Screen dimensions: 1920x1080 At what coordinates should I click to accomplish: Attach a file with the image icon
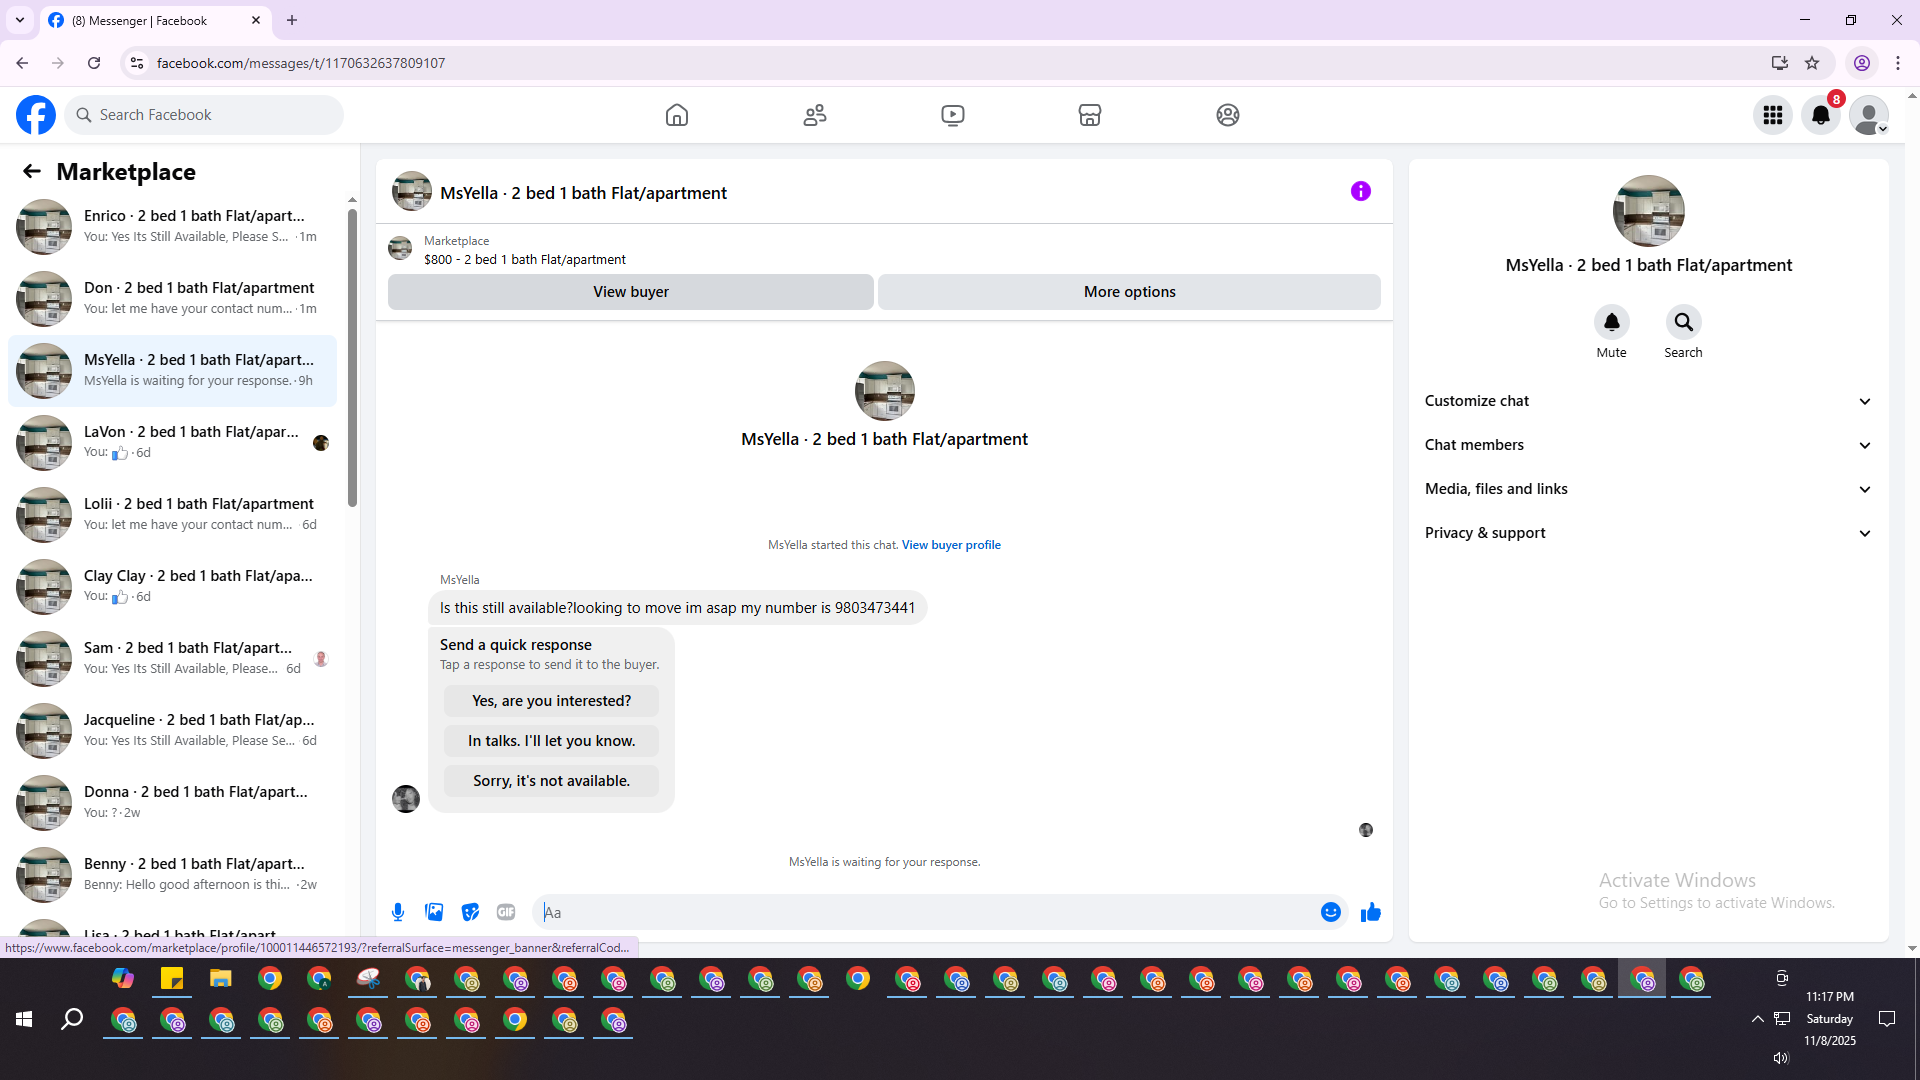coord(434,912)
